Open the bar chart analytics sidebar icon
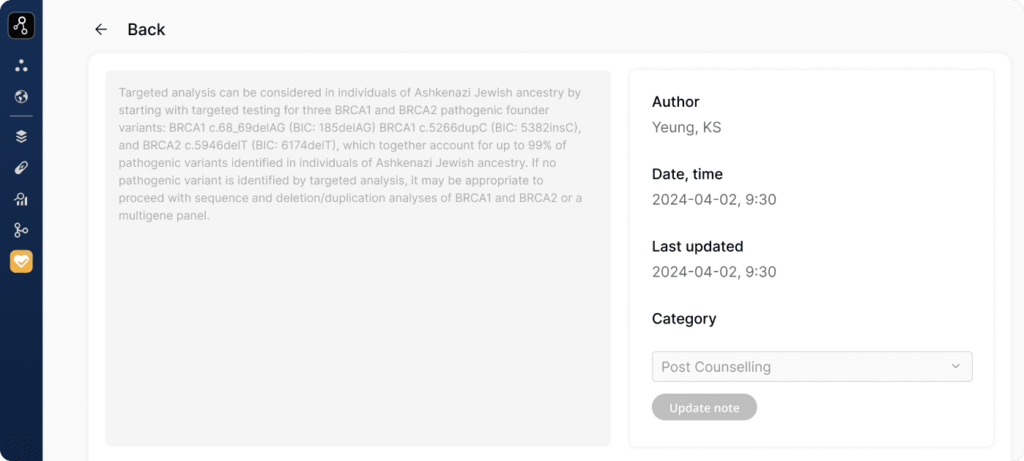Image resolution: width=1024 pixels, height=461 pixels. pyautogui.click(x=21, y=199)
